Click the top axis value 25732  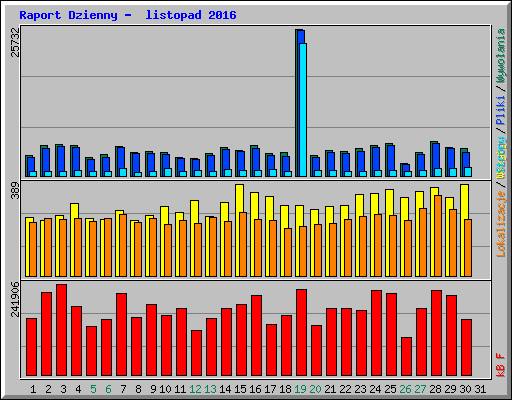point(15,42)
